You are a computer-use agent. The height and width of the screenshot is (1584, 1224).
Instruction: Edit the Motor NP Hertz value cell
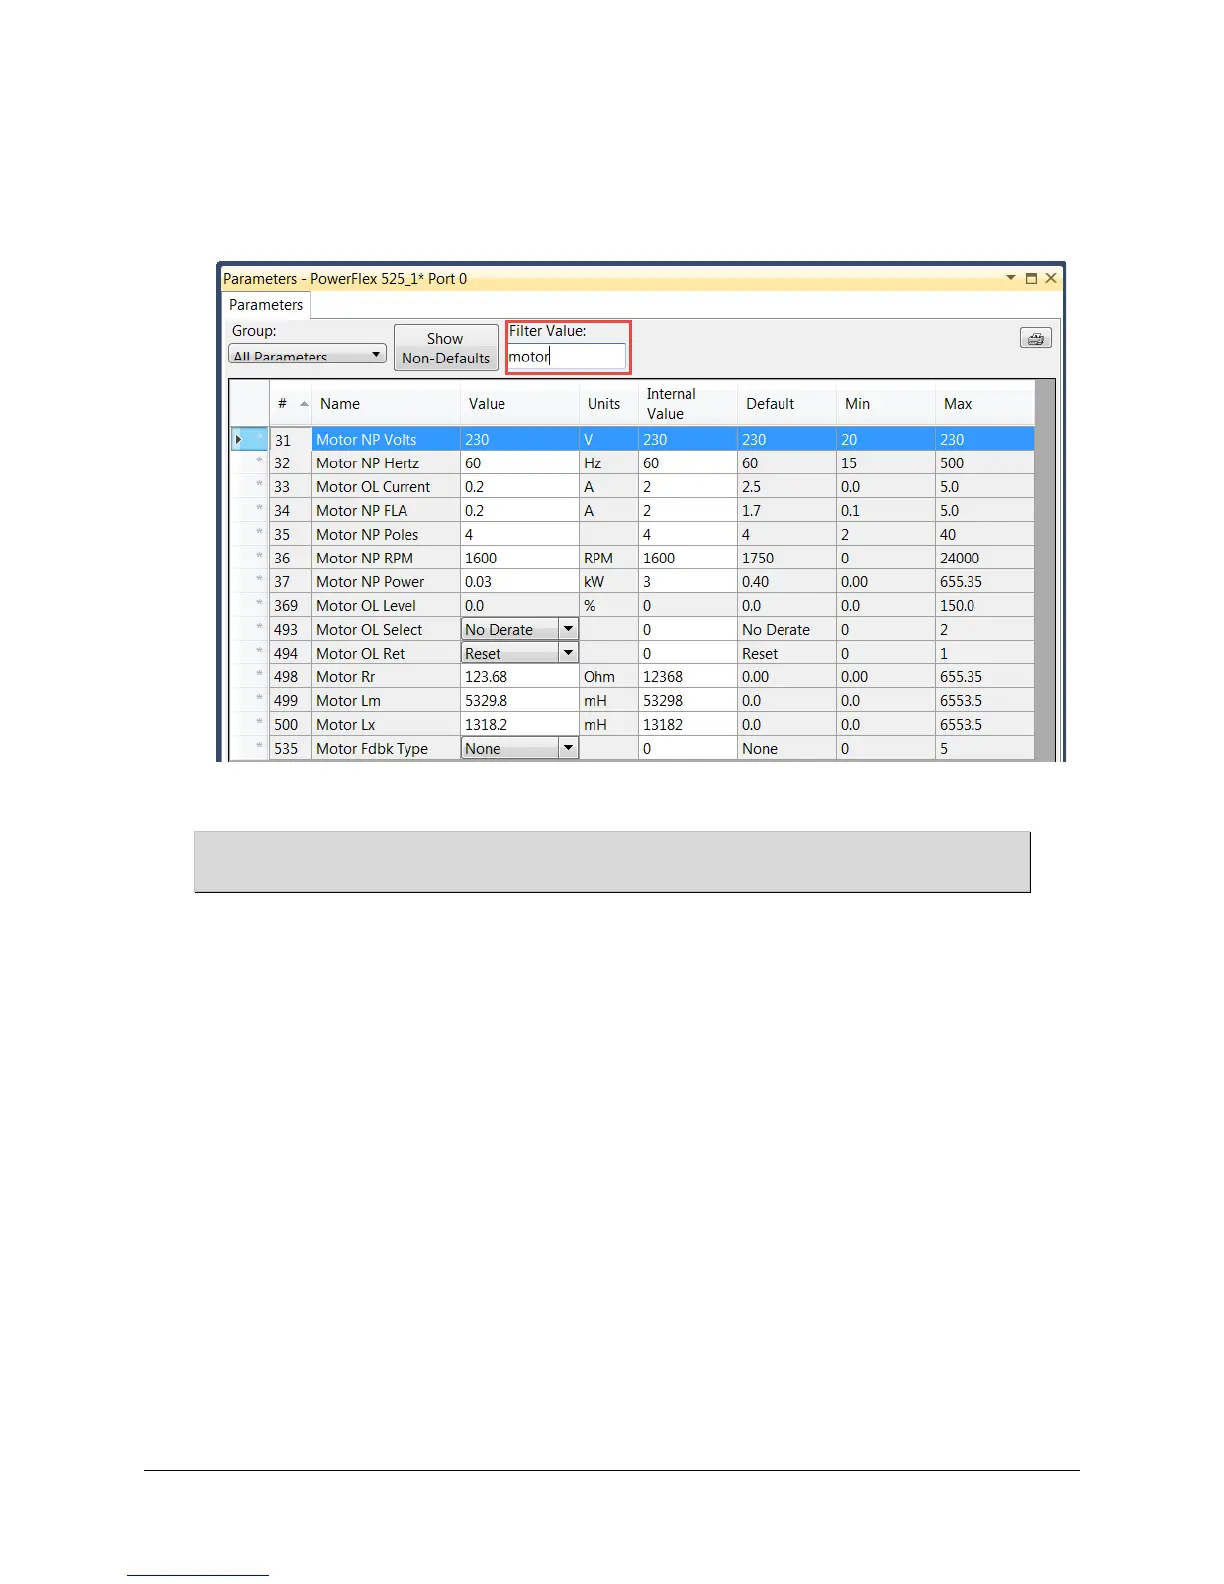coord(520,463)
